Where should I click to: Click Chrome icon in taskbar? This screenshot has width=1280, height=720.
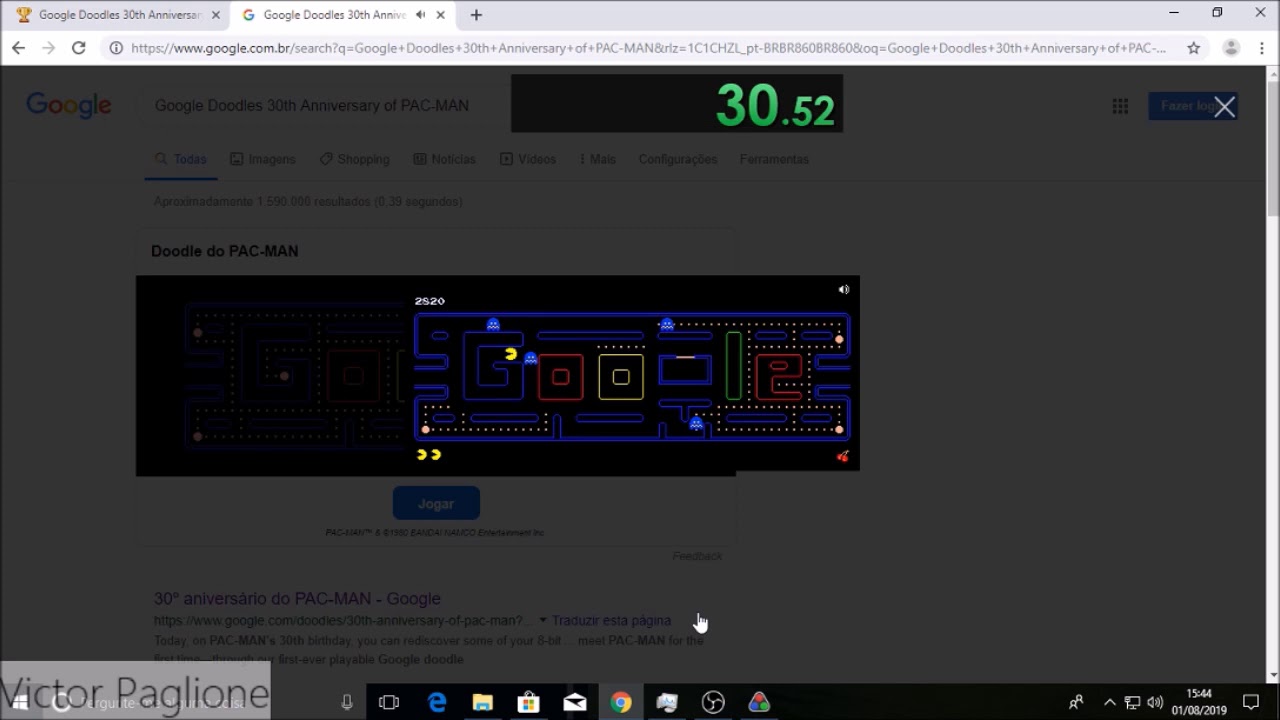click(x=621, y=703)
